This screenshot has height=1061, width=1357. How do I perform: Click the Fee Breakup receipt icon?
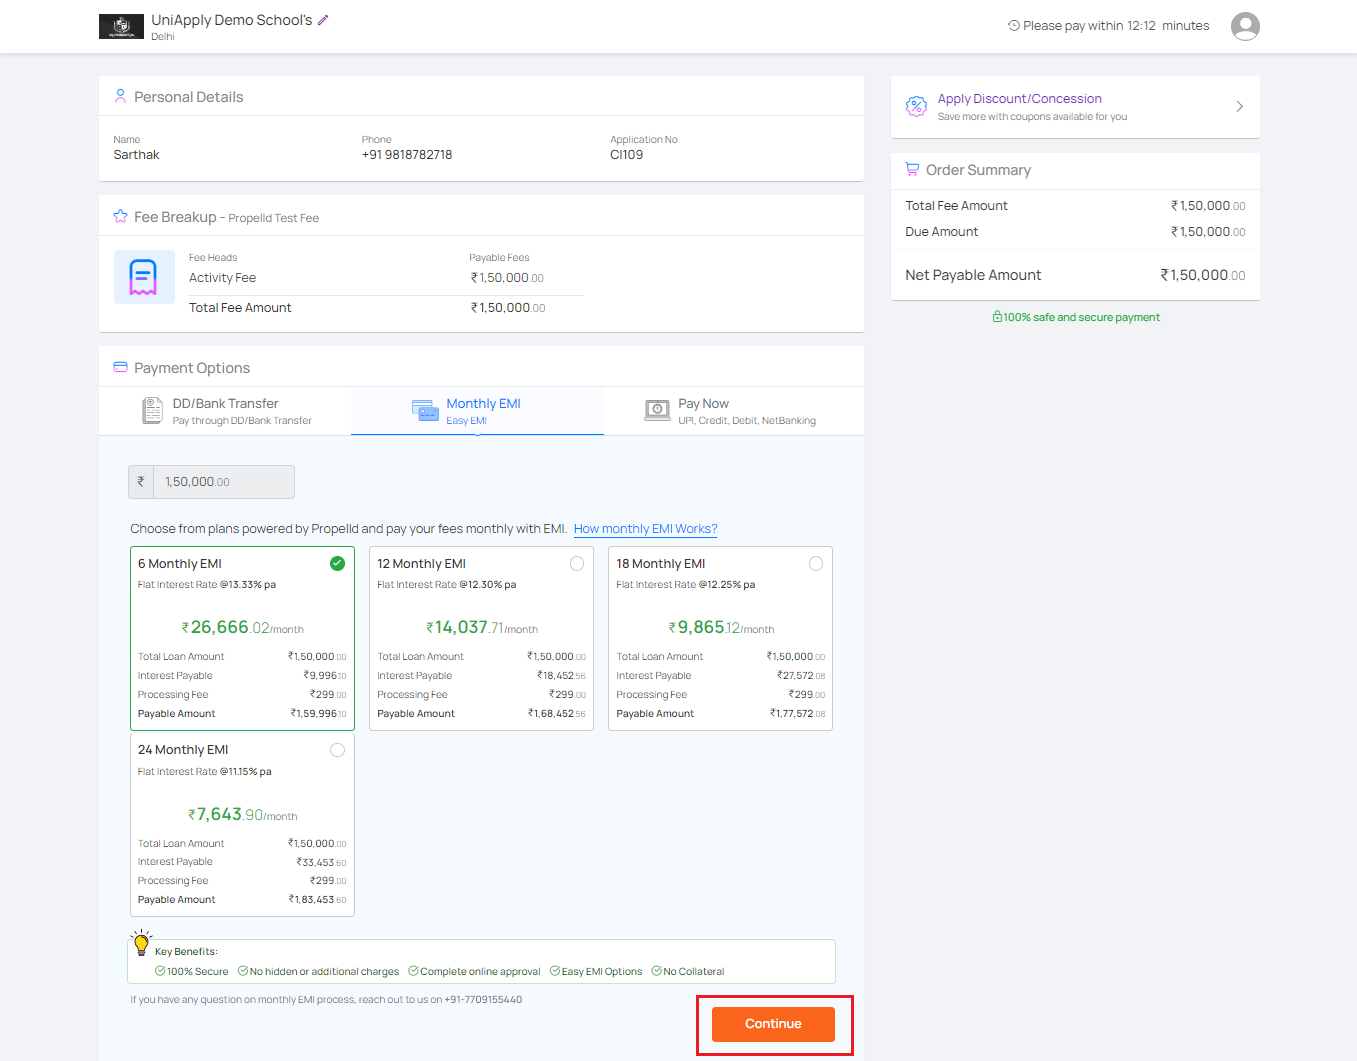coord(144,277)
